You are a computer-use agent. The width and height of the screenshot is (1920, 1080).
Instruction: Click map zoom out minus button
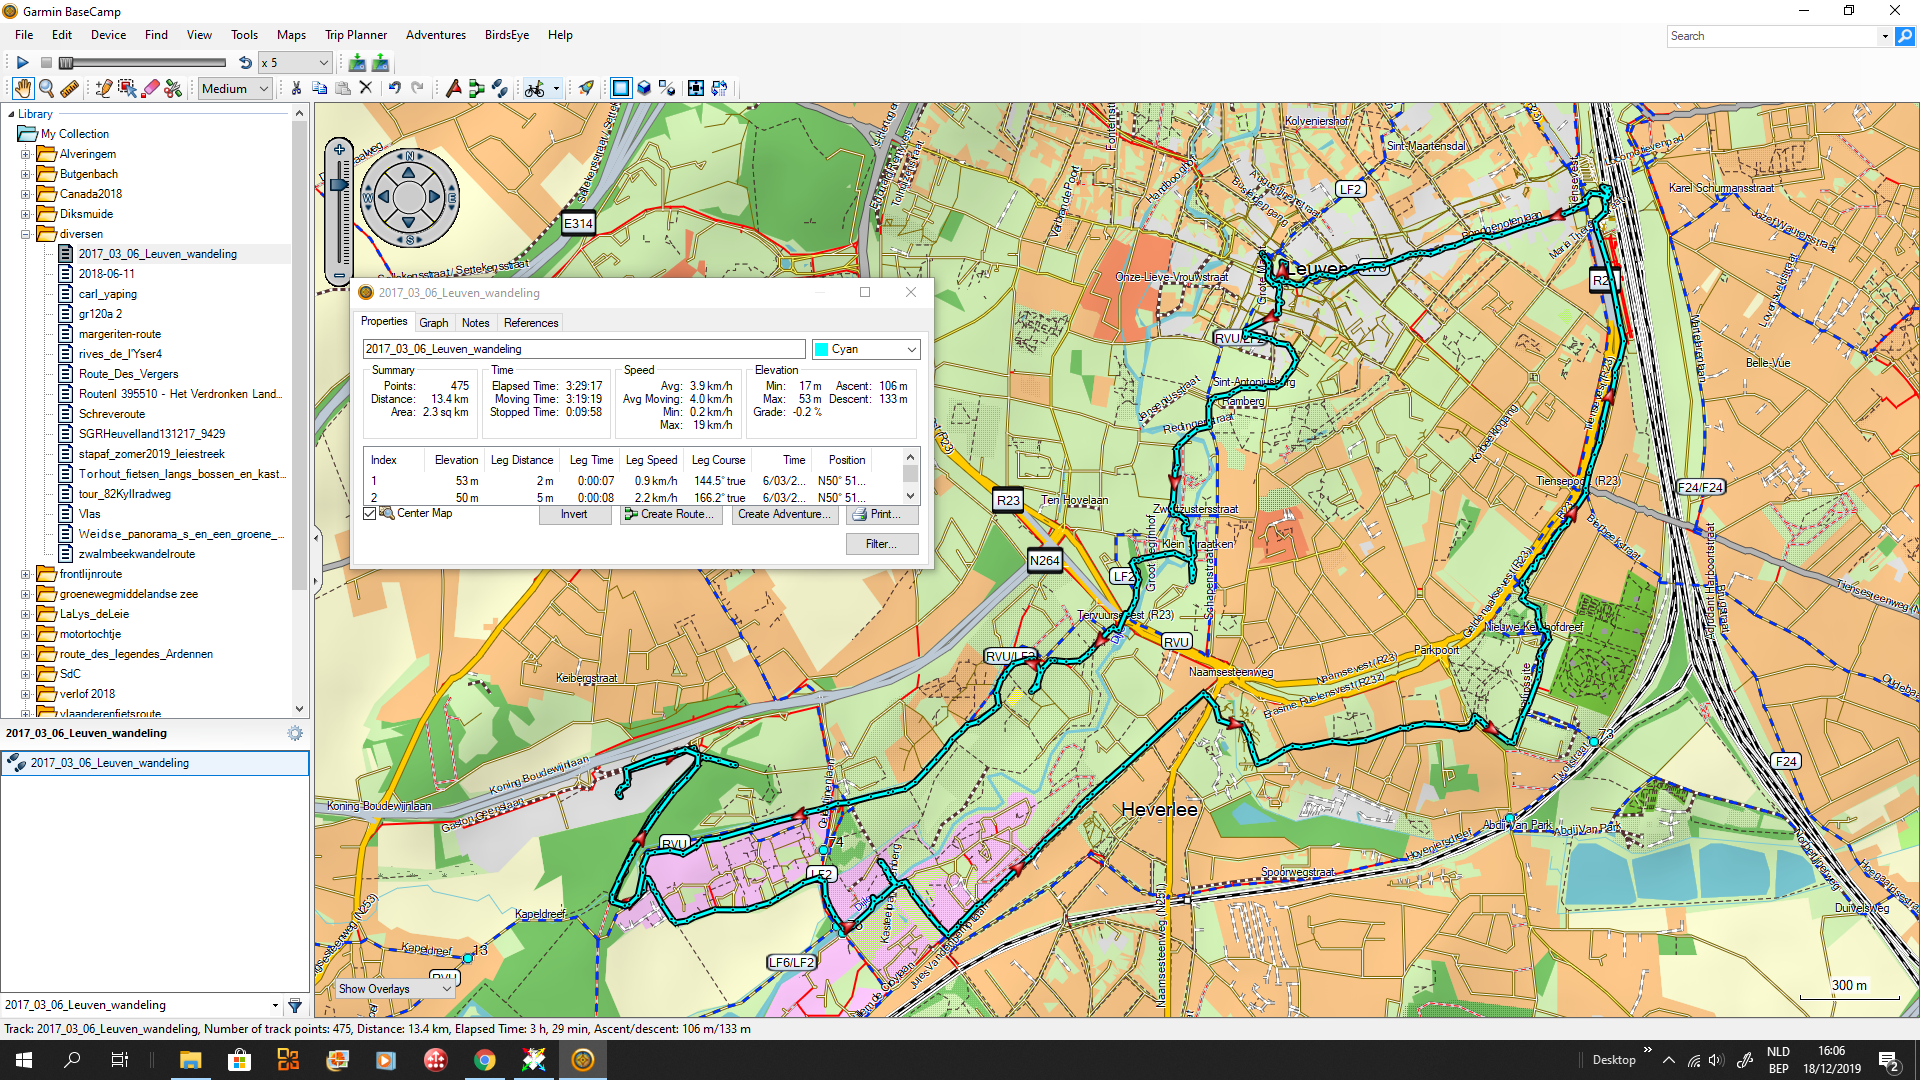(x=340, y=275)
